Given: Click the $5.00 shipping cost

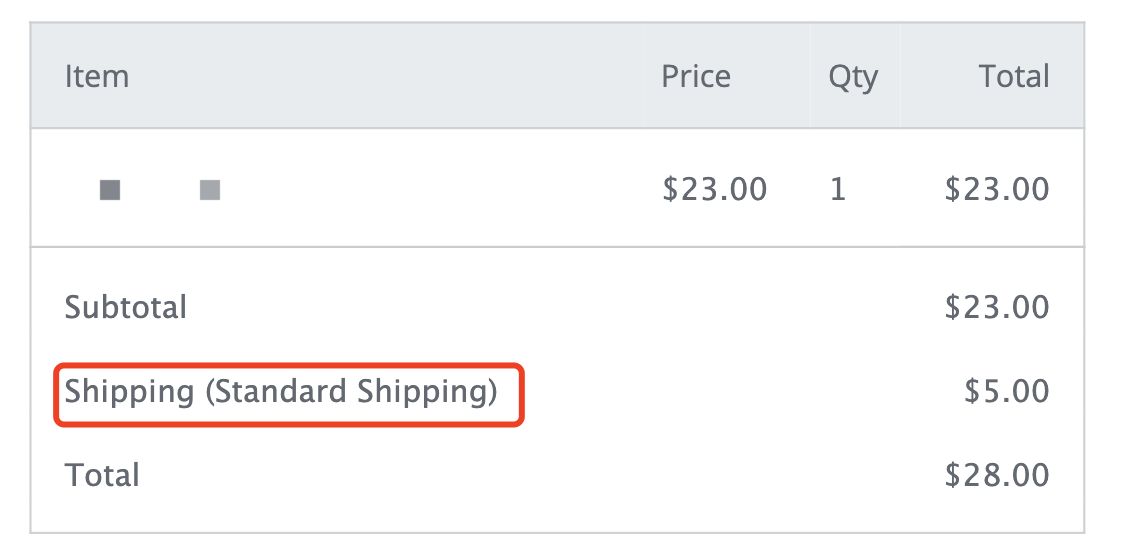Looking at the screenshot, I should (x=1007, y=392).
